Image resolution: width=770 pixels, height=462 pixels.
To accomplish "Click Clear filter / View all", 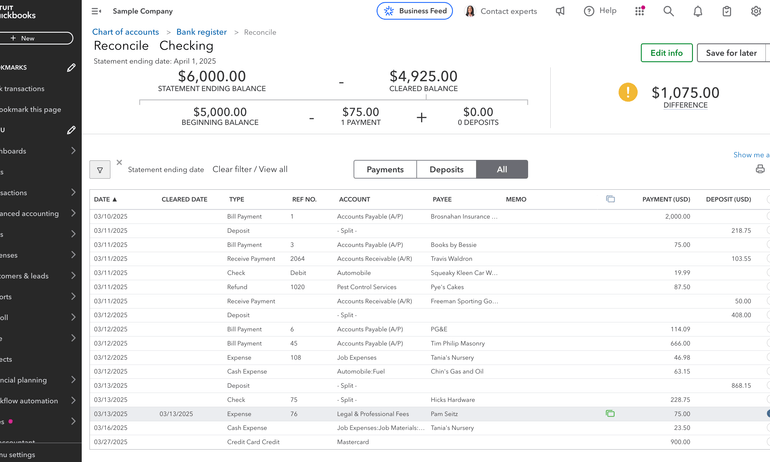I will point(249,170).
